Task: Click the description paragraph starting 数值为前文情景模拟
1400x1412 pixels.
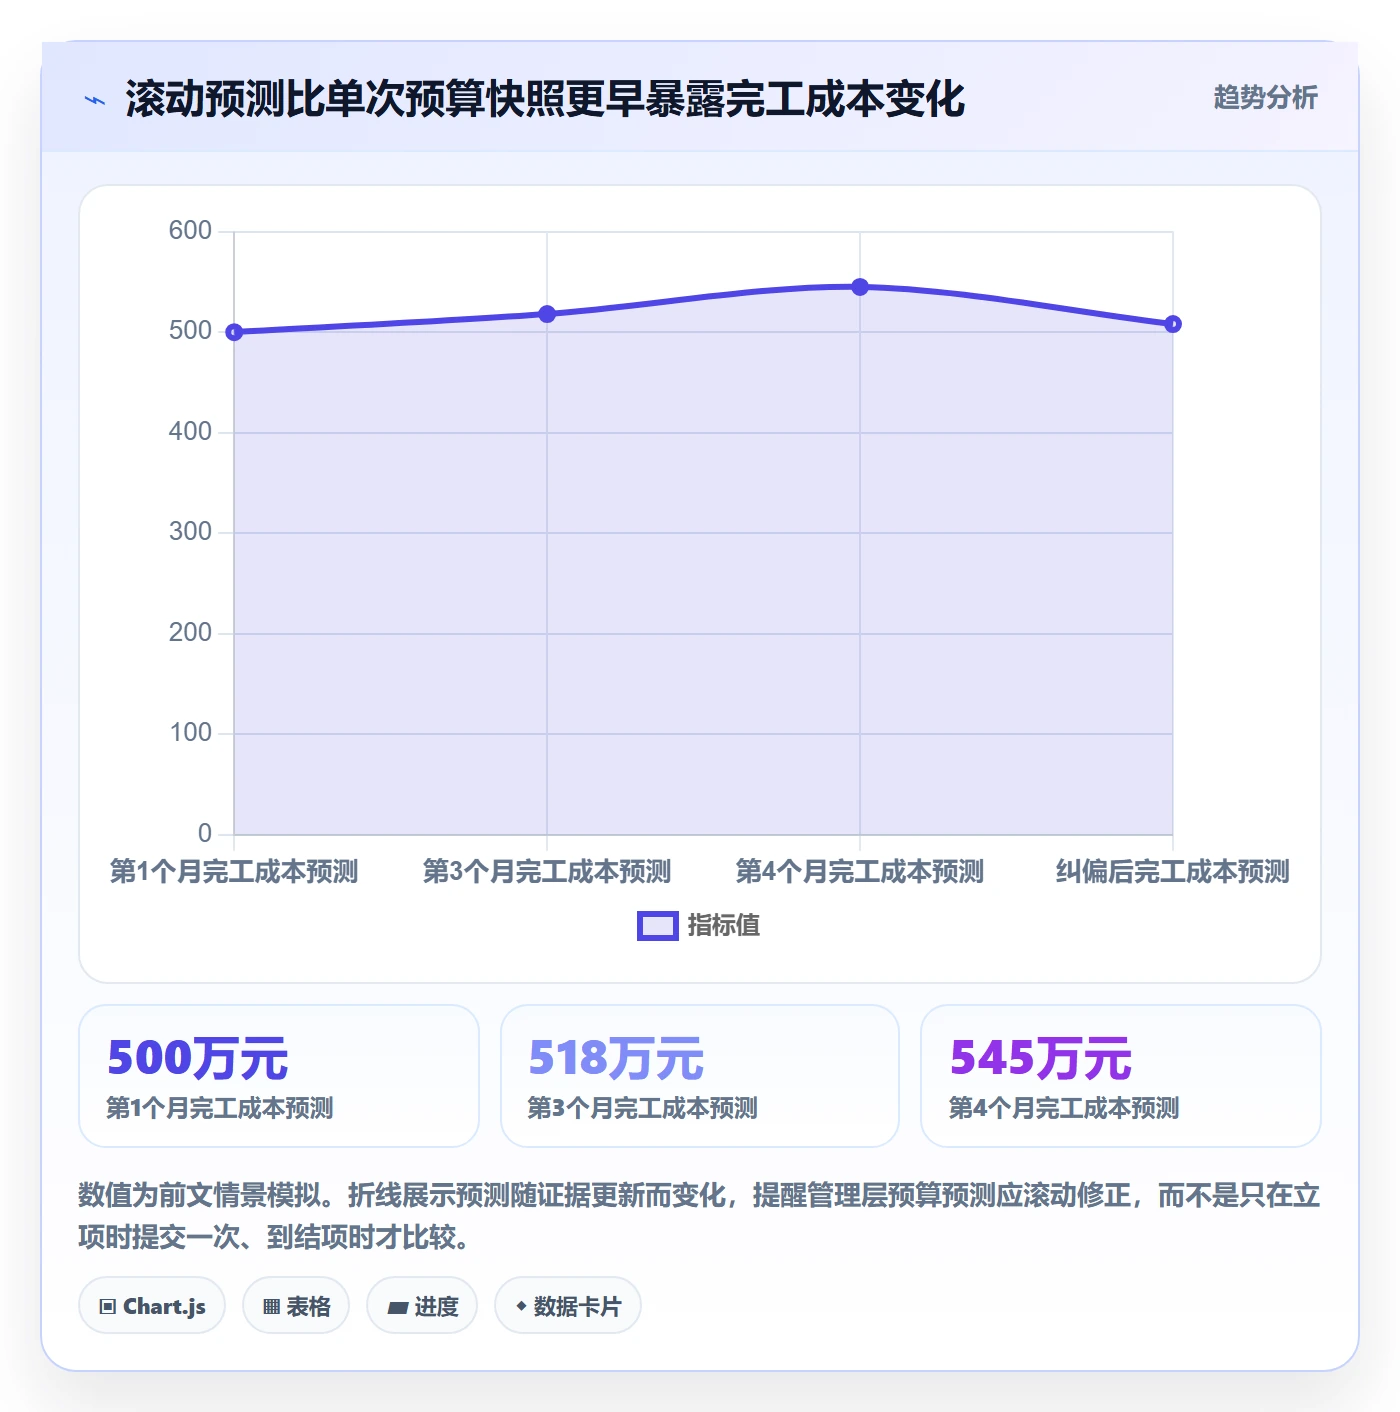Action: 699,1216
